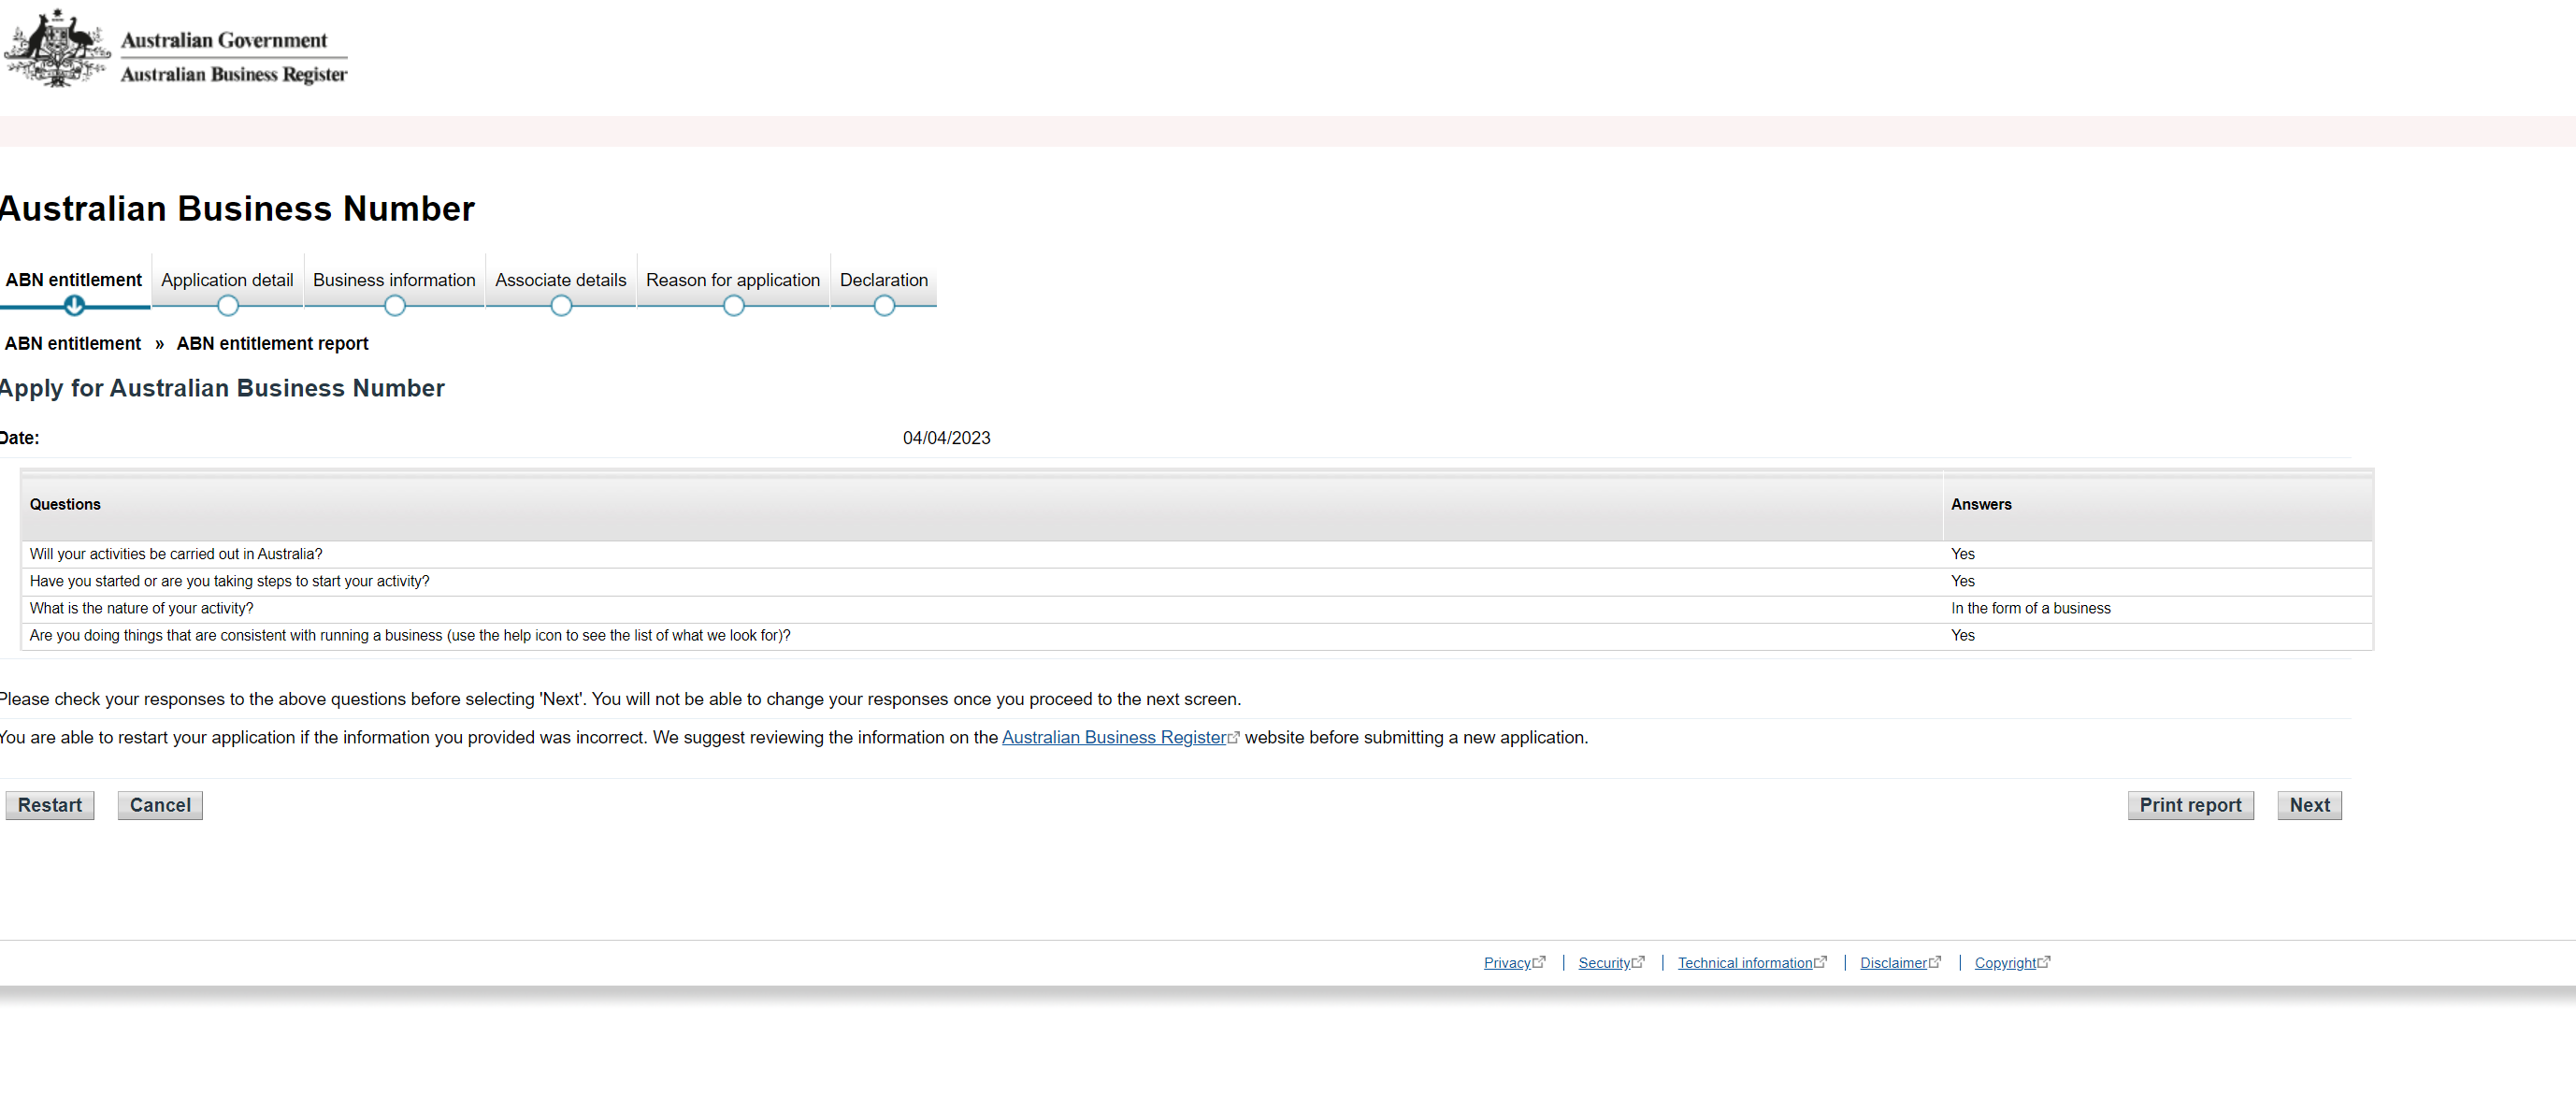
Task: Click external-link icon beside Australian Business Register
Action: pos(1234,738)
